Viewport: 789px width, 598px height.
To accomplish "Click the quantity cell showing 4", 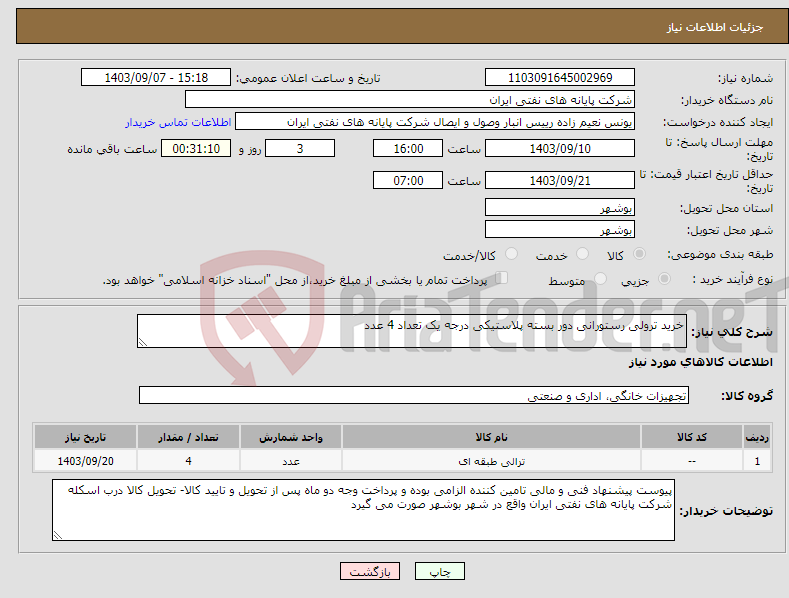I will (188, 461).
